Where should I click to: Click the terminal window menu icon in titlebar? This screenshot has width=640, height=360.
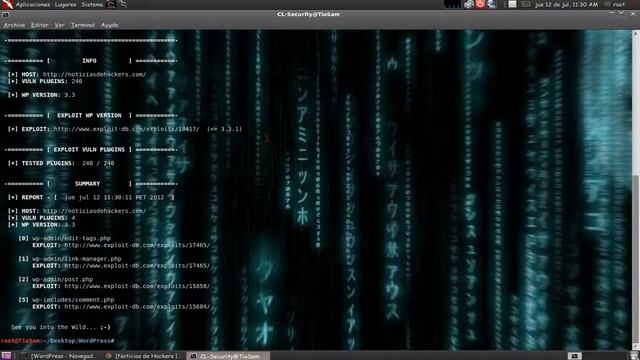(x=5, y=14)
